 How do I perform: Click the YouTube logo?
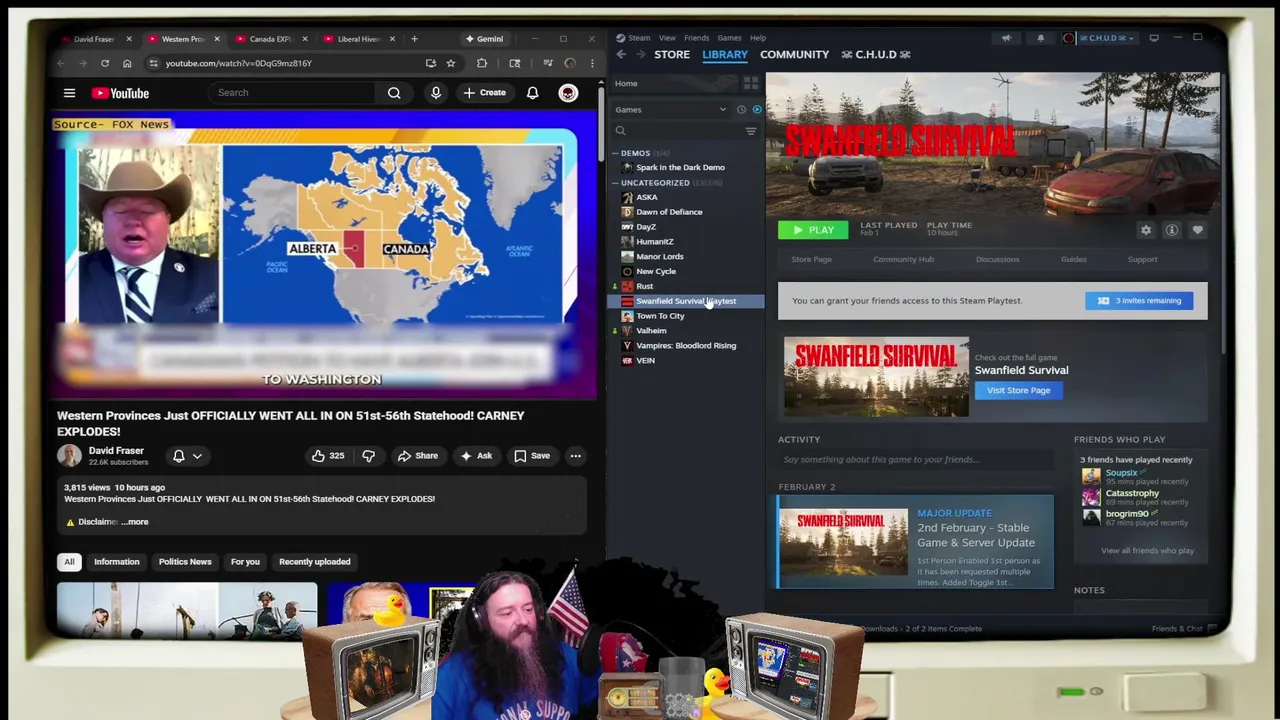point(120,93)
